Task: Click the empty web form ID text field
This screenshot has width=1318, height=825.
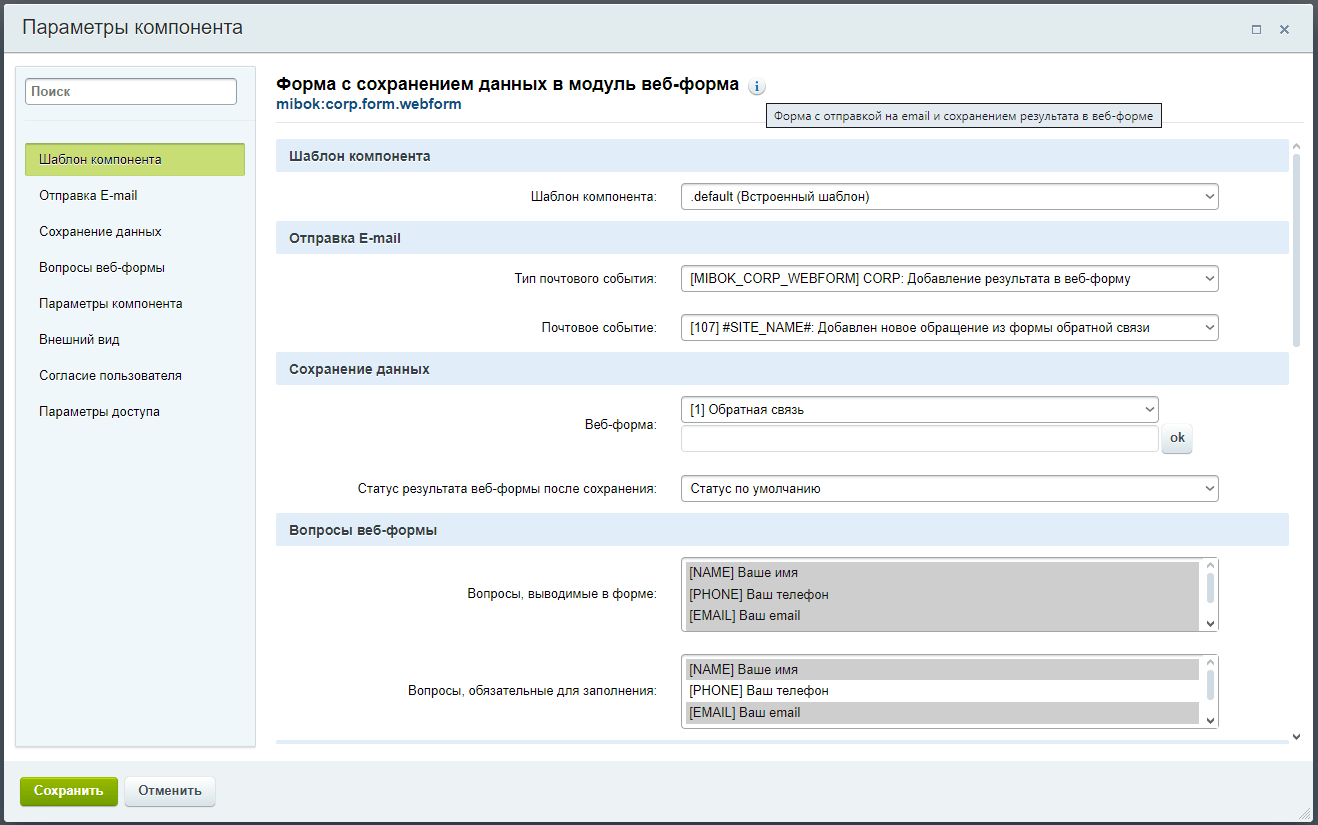Action: coord(919,439)
